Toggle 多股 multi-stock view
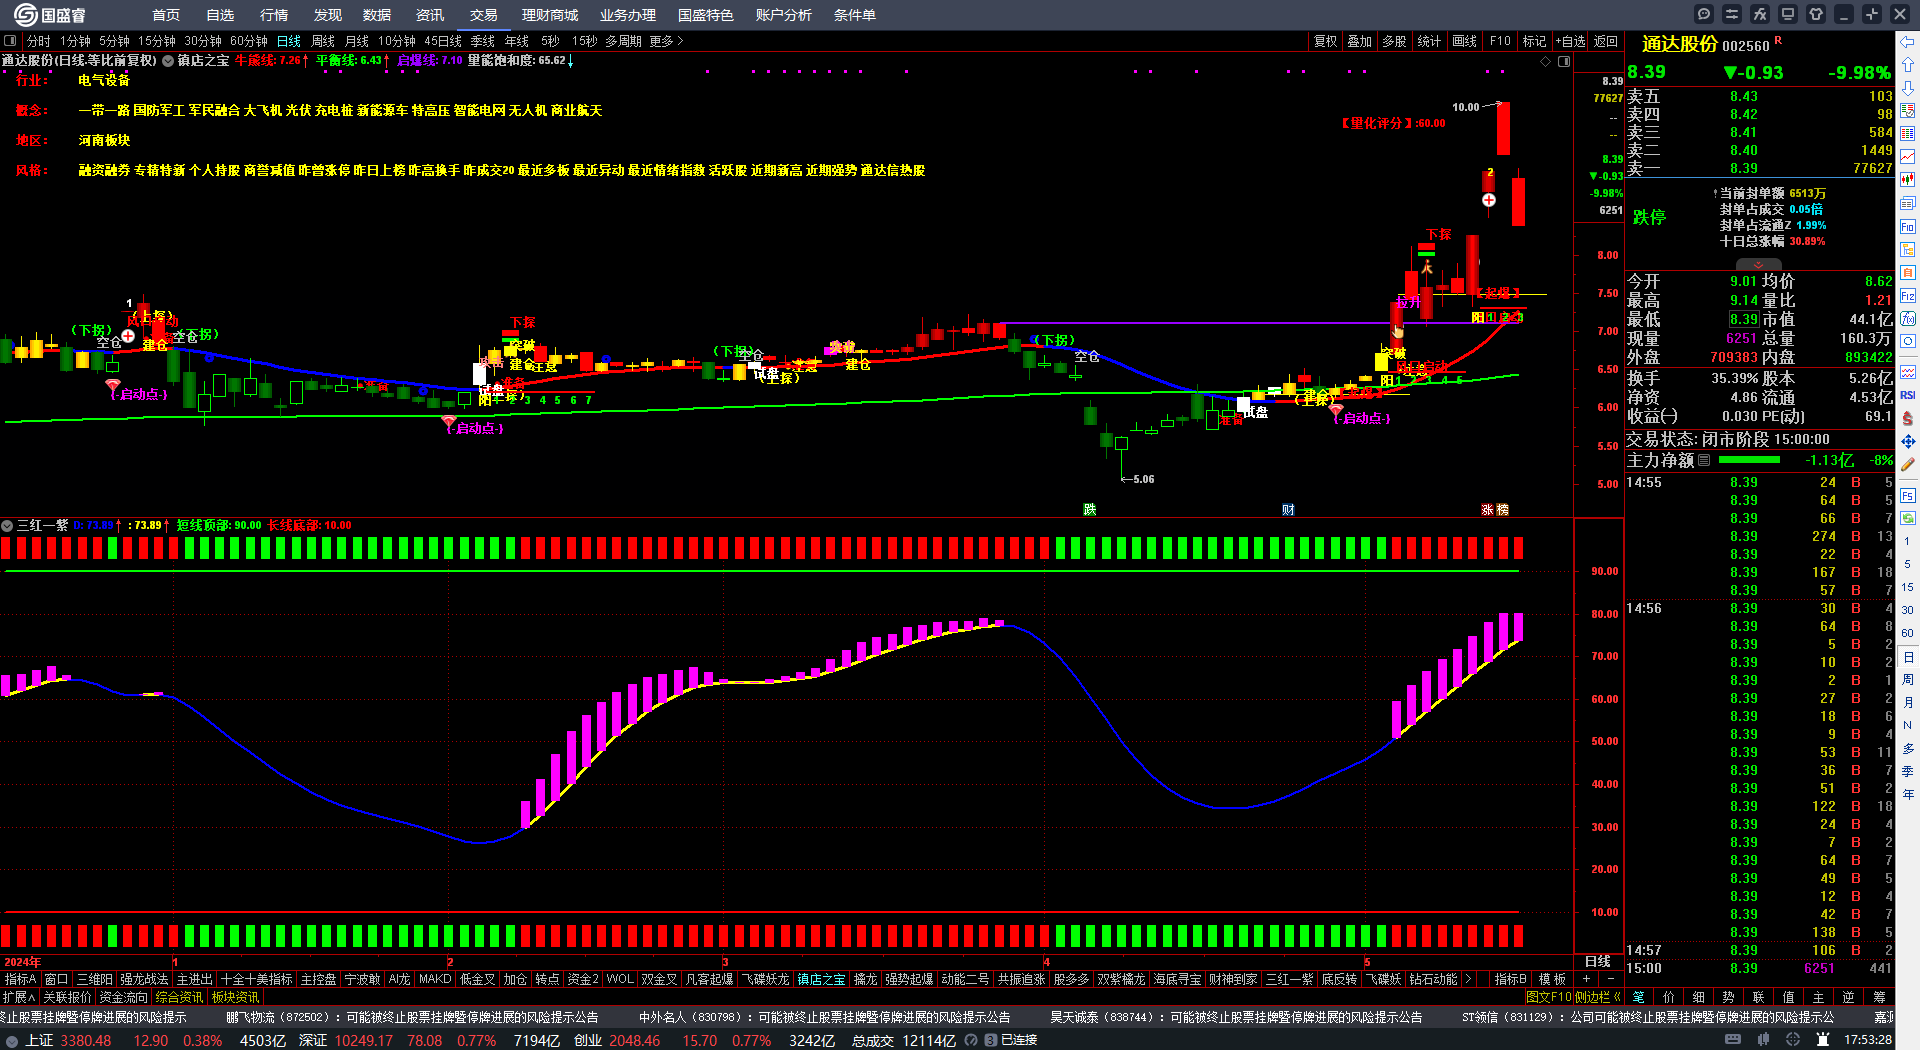Image resolution: width=1920 pixels, height=1050 pixels. click(x=1394, y=41)
